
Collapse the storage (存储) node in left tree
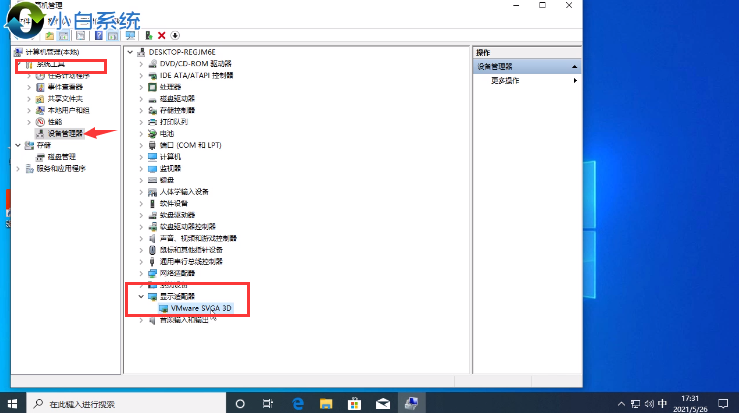[18, 145]
